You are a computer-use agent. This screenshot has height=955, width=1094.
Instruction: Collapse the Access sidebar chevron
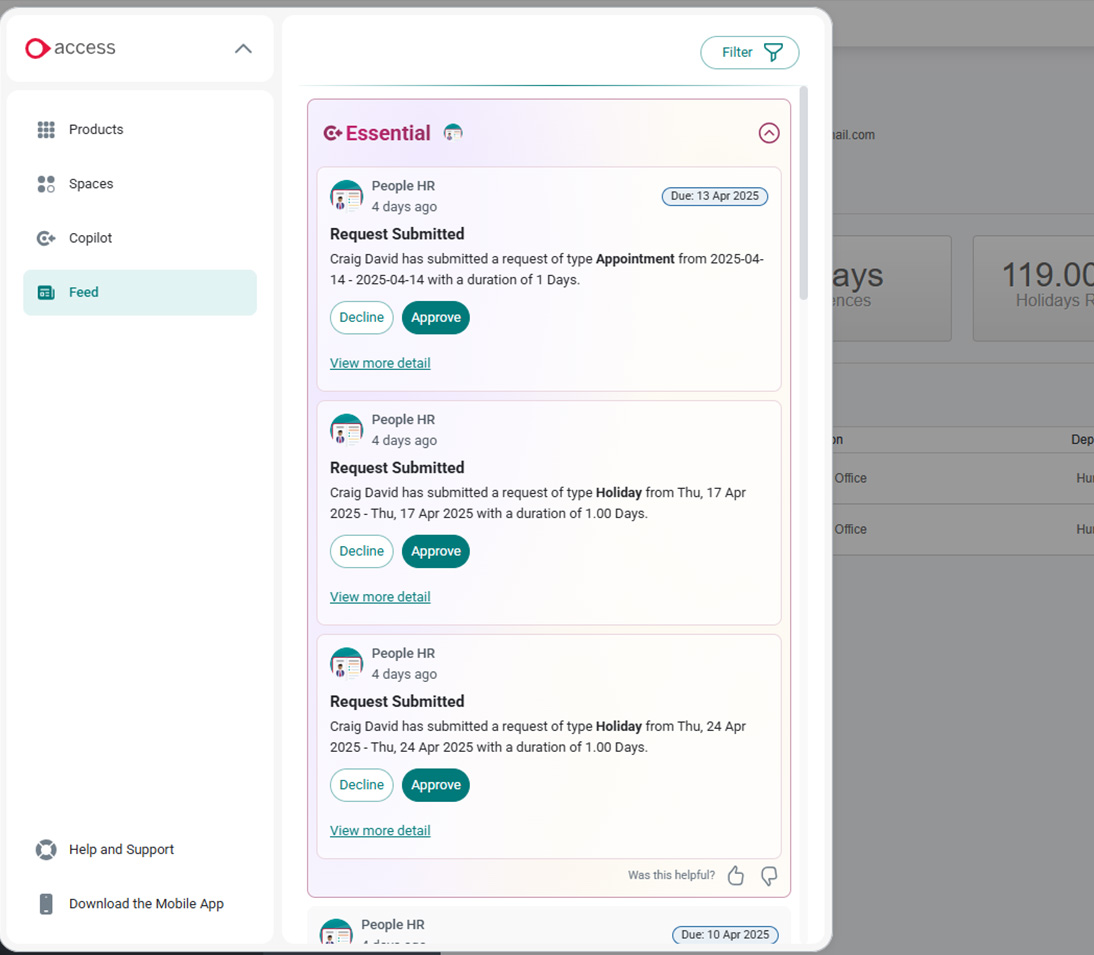click(243, 49)
